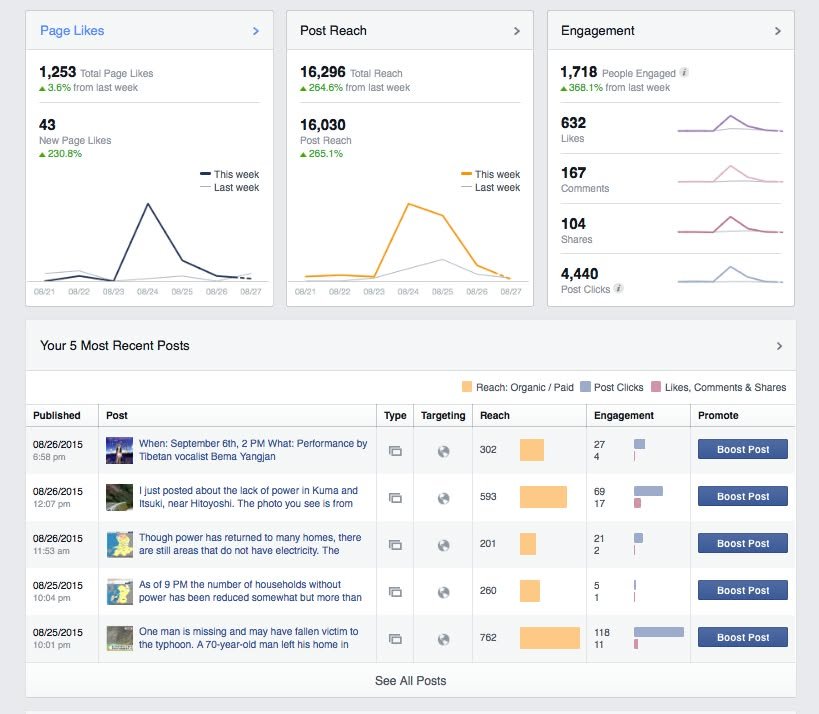Click the targeting globe icon for Kuma power post

coord(444,498)
